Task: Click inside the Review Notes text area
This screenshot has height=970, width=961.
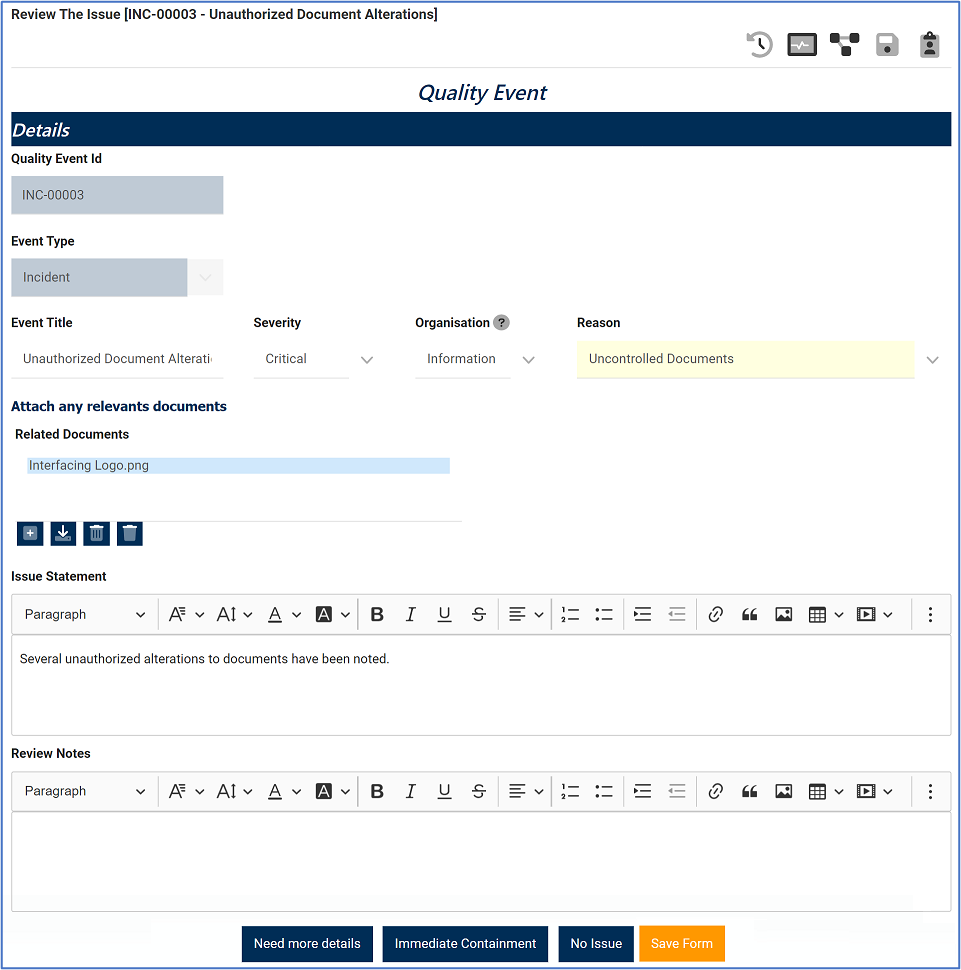Action: point(481,861)
